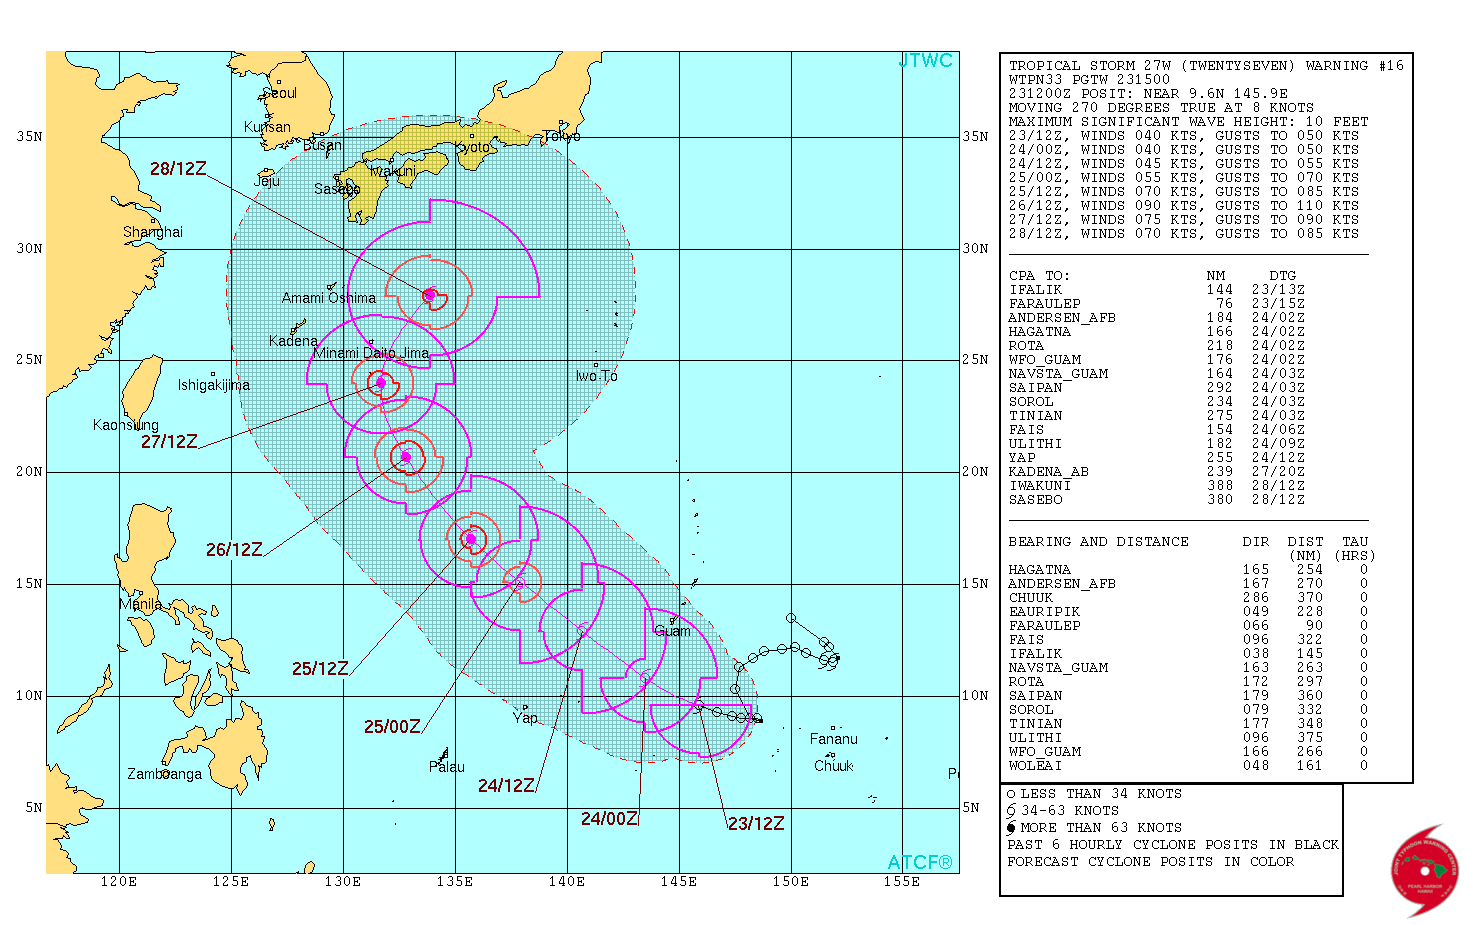1465x925 pixels.
Task: Click the 26/12Z winds 090 KTS forecast line
Action: click(x=1184, y=206)
